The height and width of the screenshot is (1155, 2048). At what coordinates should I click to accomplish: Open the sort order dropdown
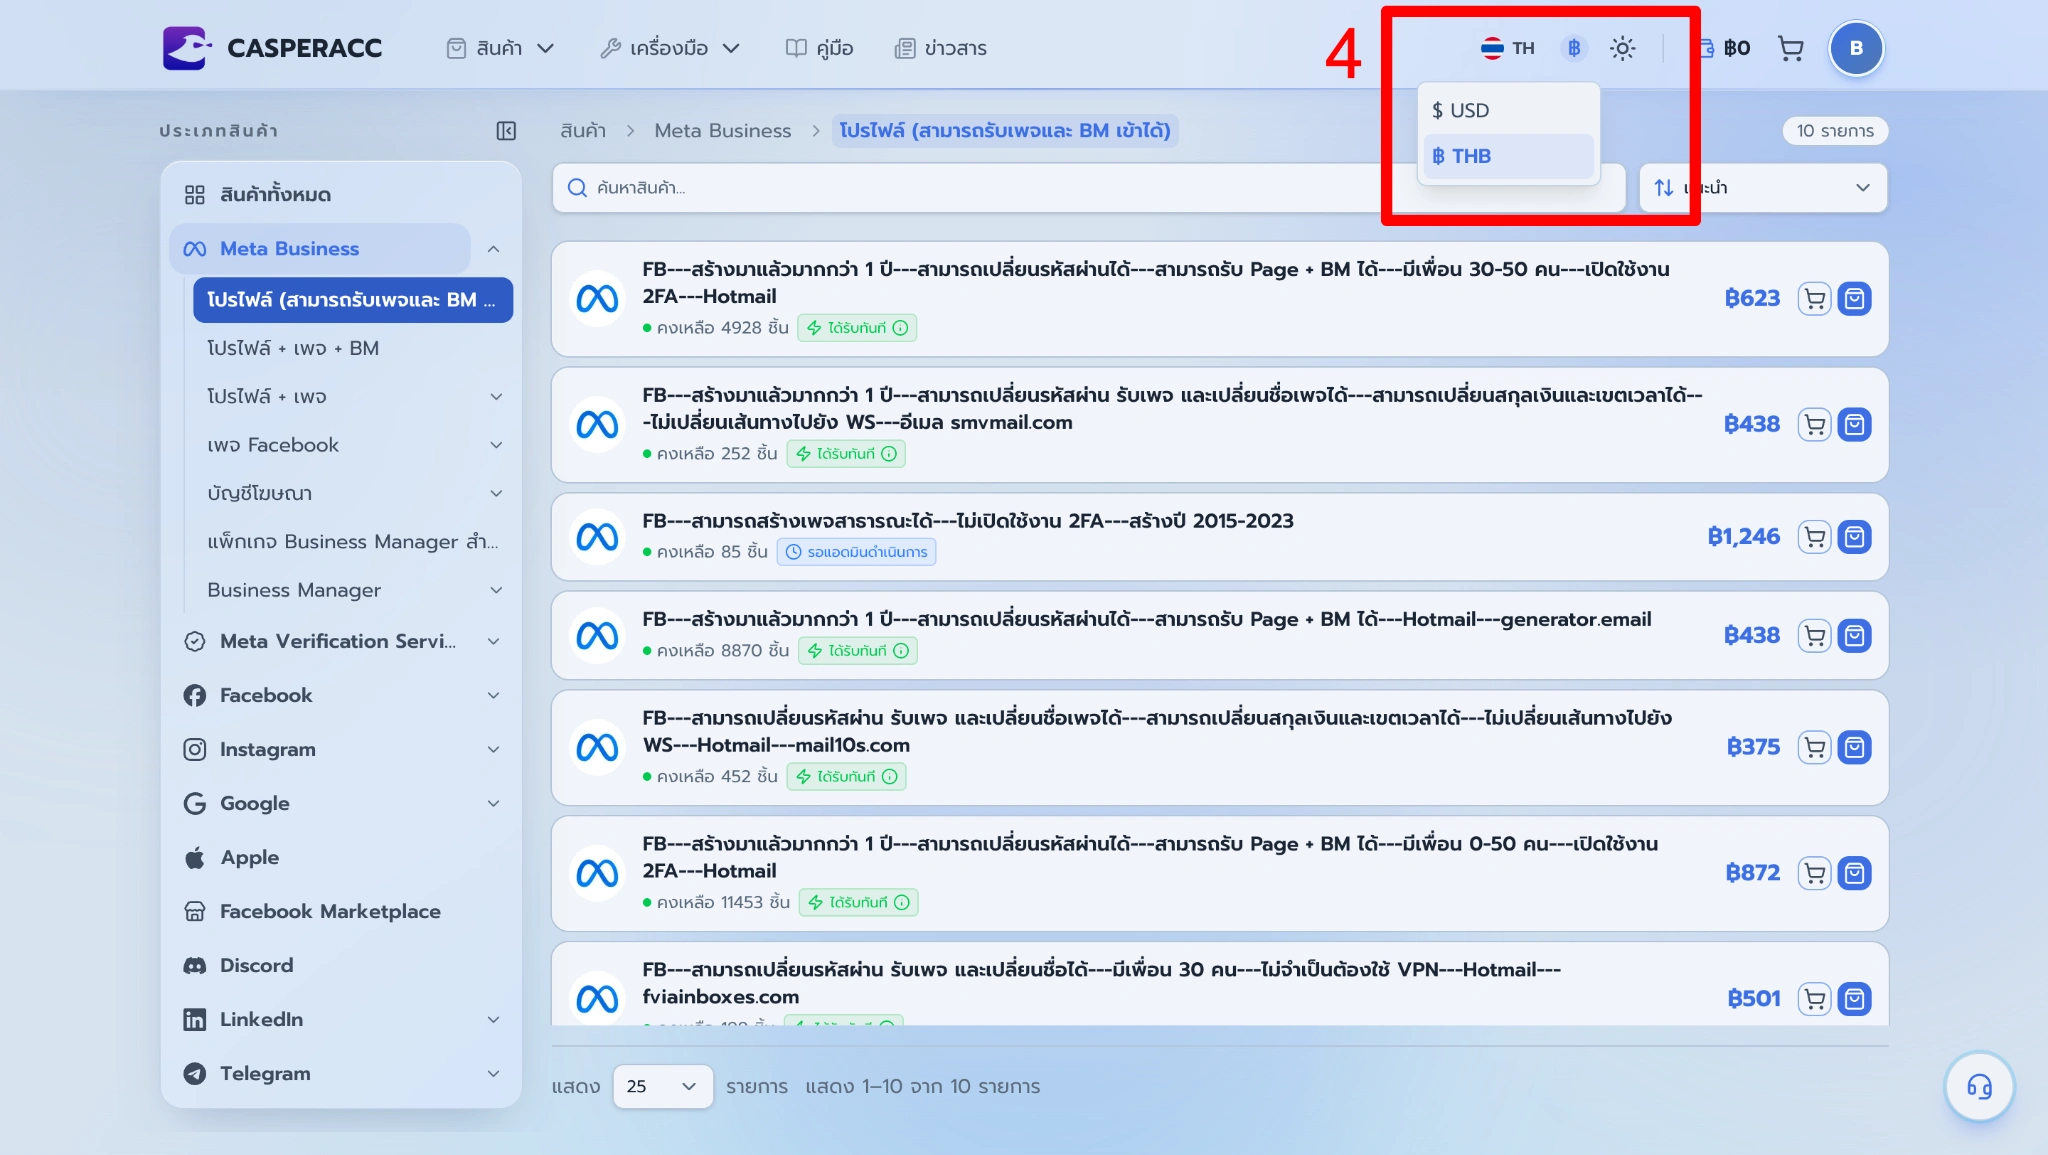(x=1763, y=188)
